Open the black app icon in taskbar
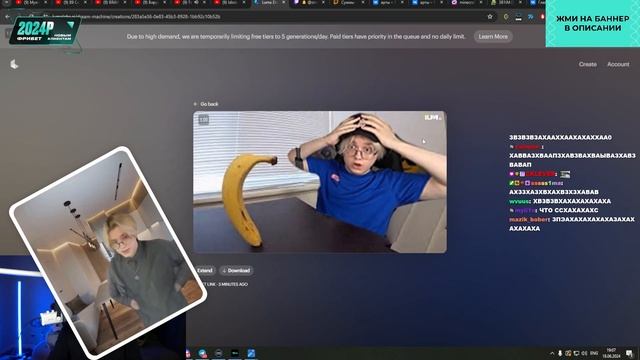The width and height of the screenshot is (640, 360). click(235, 353)
